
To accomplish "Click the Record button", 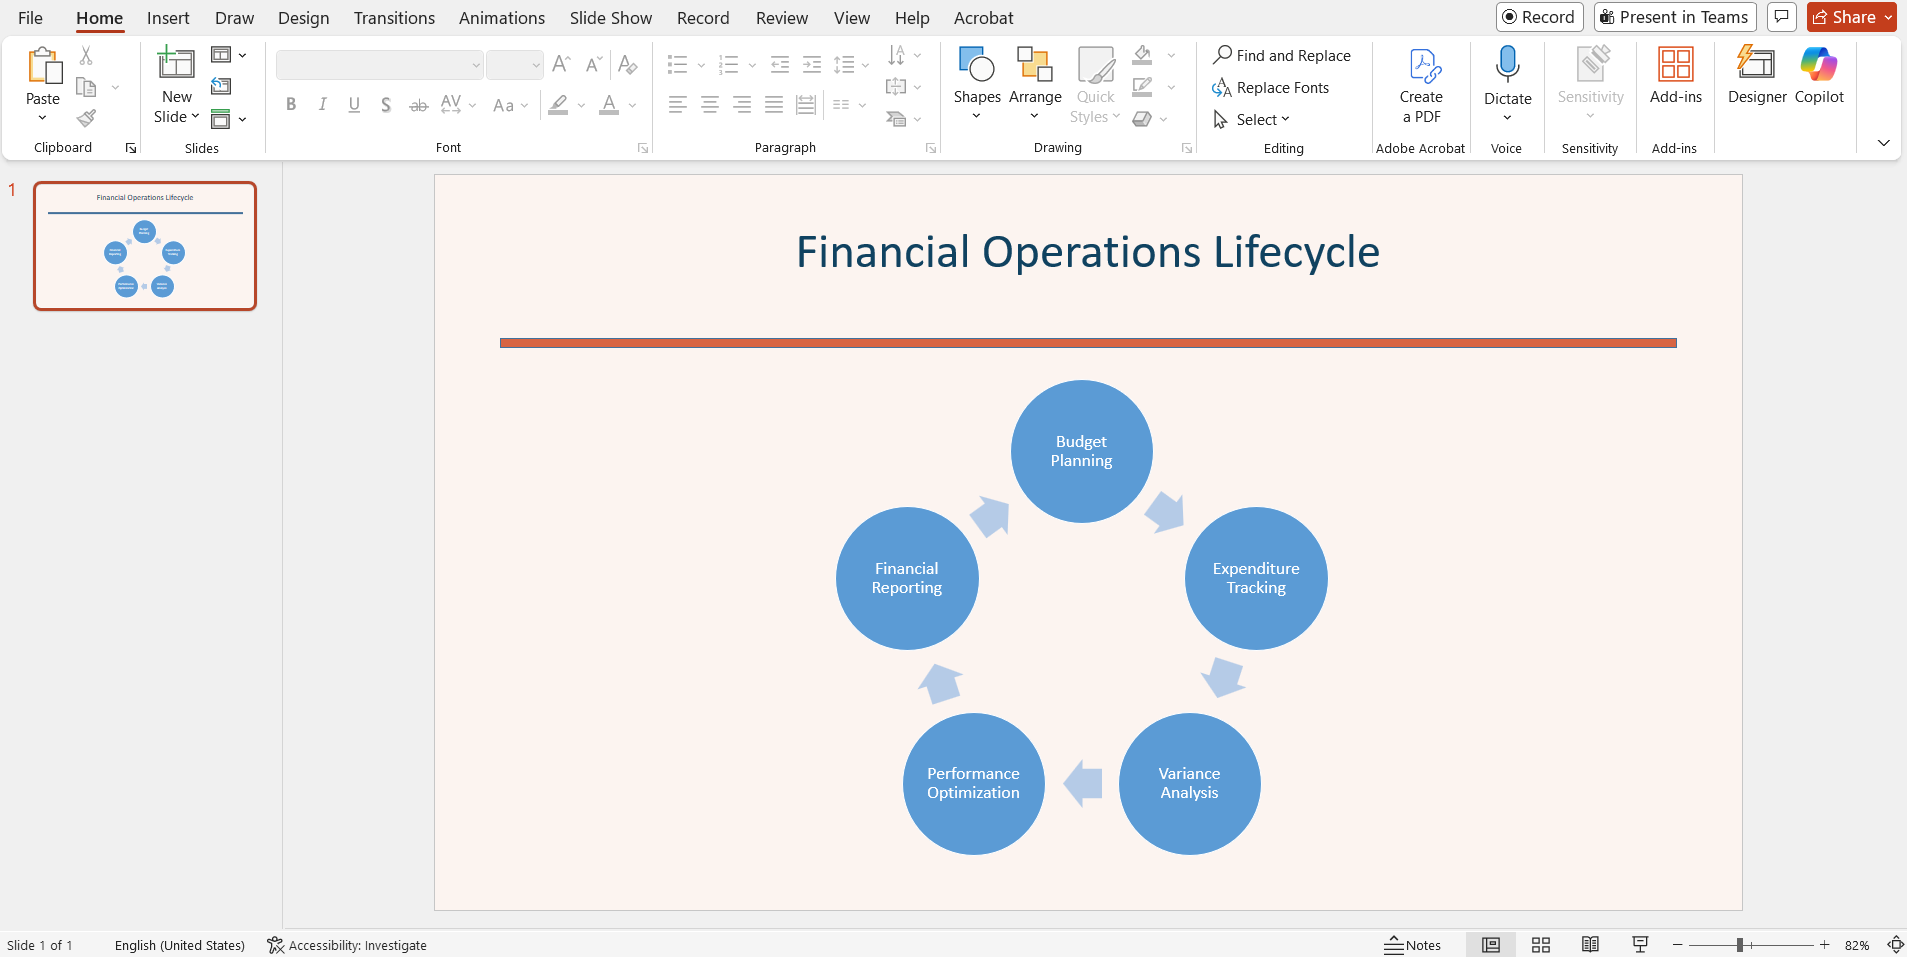I will pyautogui.click(x=1540, y=17).
